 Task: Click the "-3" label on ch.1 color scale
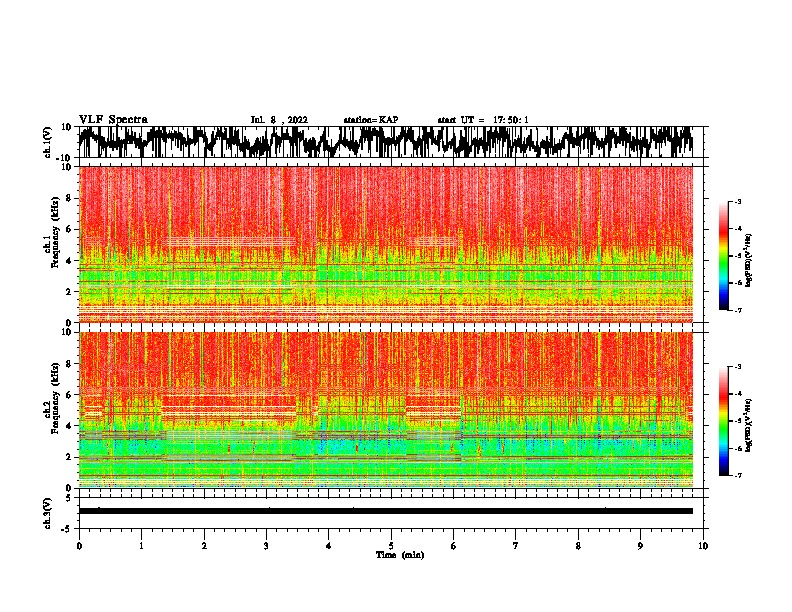(x=738, y=202)
